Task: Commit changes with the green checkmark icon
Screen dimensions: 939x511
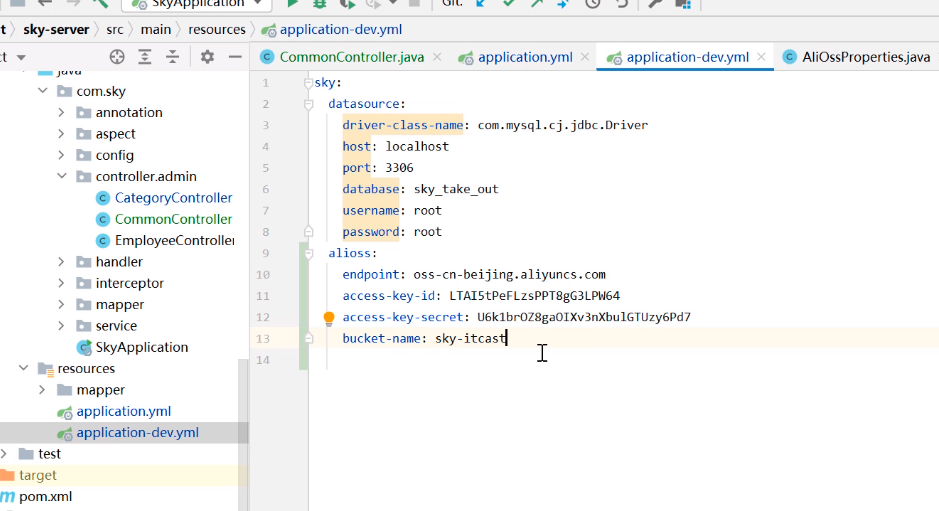Action: click(x=508, y=4)
